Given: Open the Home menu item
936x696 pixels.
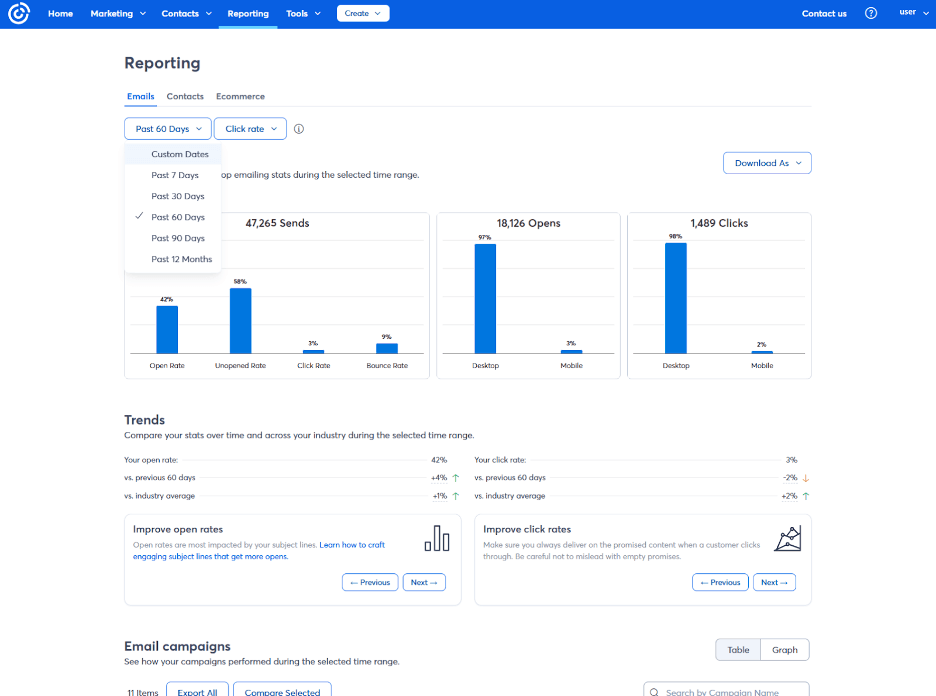Looking at the screenshot, I should 60,13.
